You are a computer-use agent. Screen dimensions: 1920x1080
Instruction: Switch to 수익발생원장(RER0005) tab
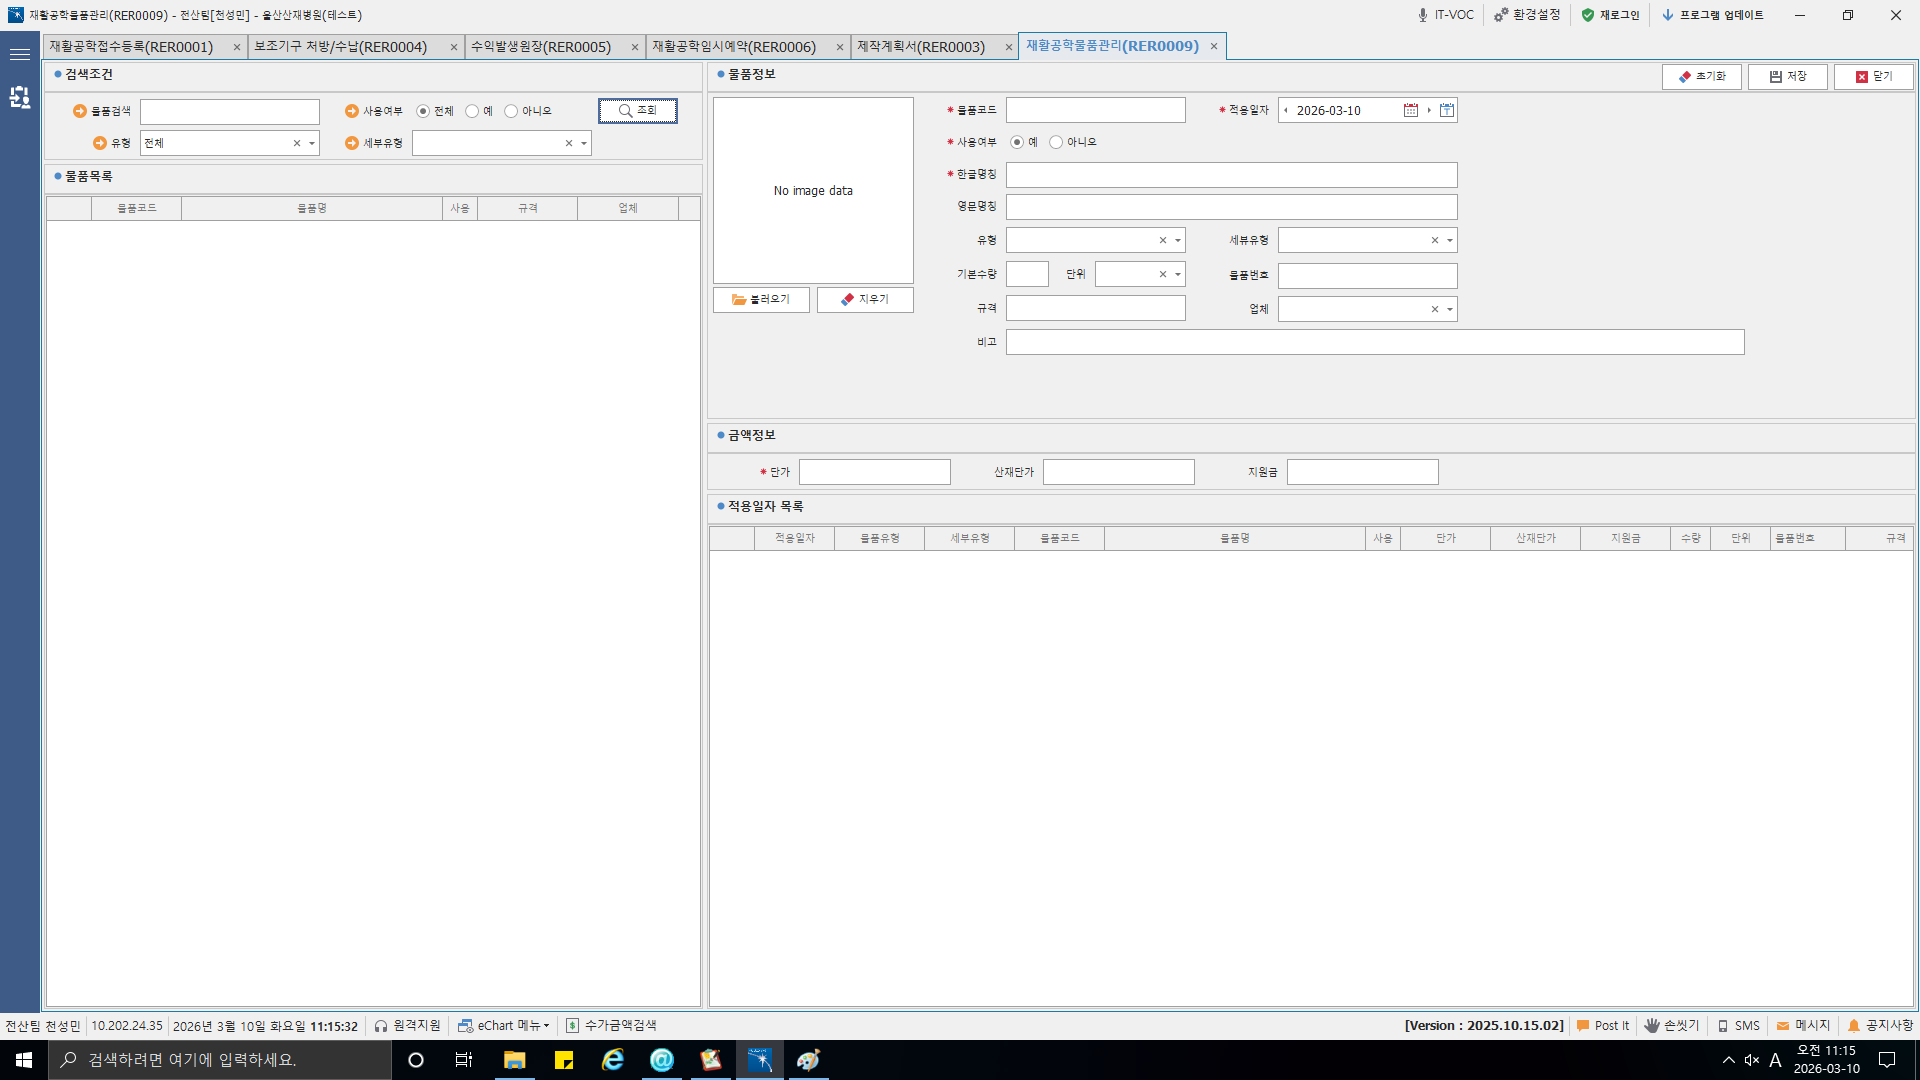click(x=541, y=47)
